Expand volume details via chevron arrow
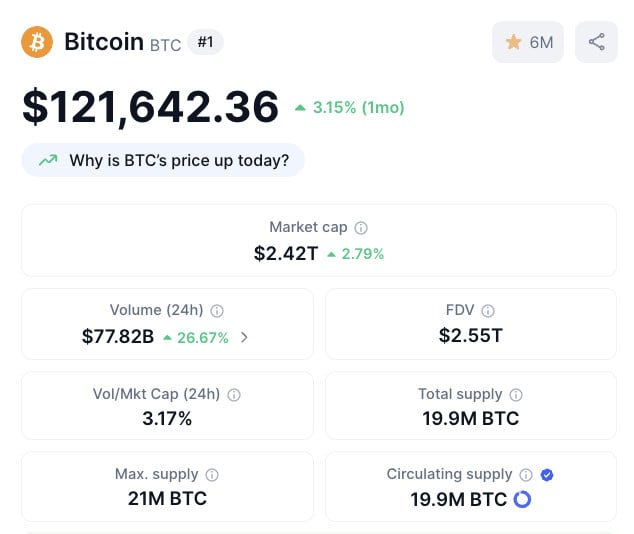This screenshot has height=534, width=634. click(244, 337)
